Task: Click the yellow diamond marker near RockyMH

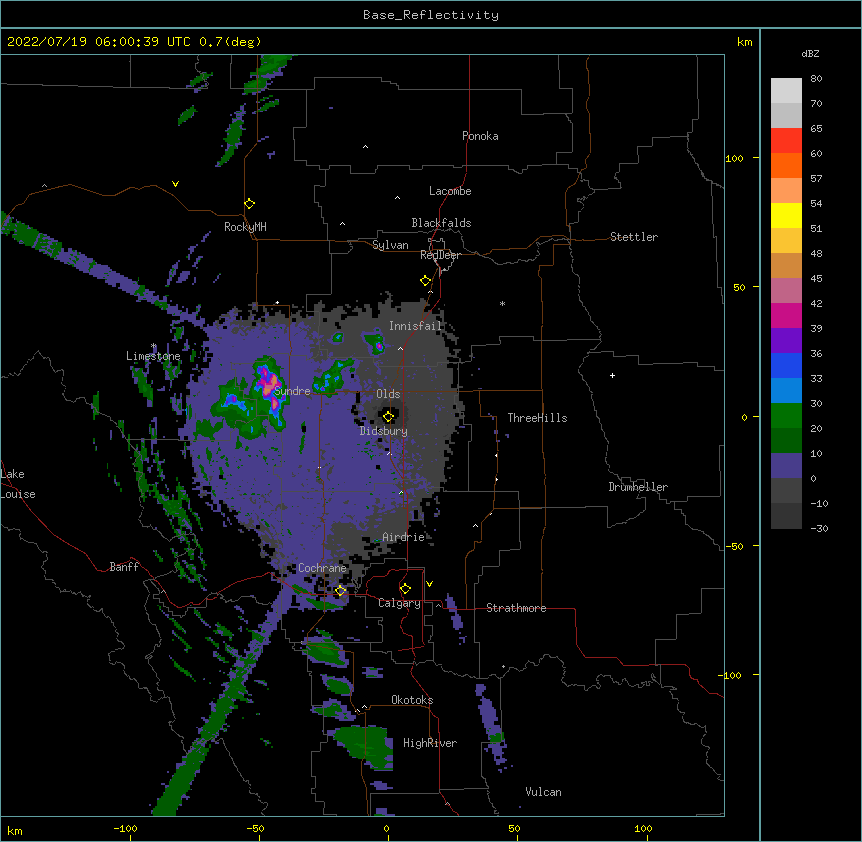Action: pyautogui.click(x=250, y=204)
